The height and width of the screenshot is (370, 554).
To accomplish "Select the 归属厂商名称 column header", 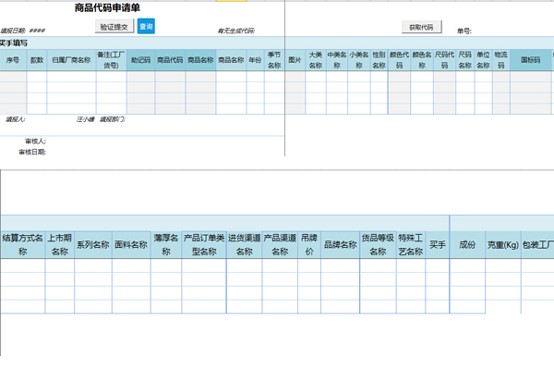I will (x=71, y=60).
